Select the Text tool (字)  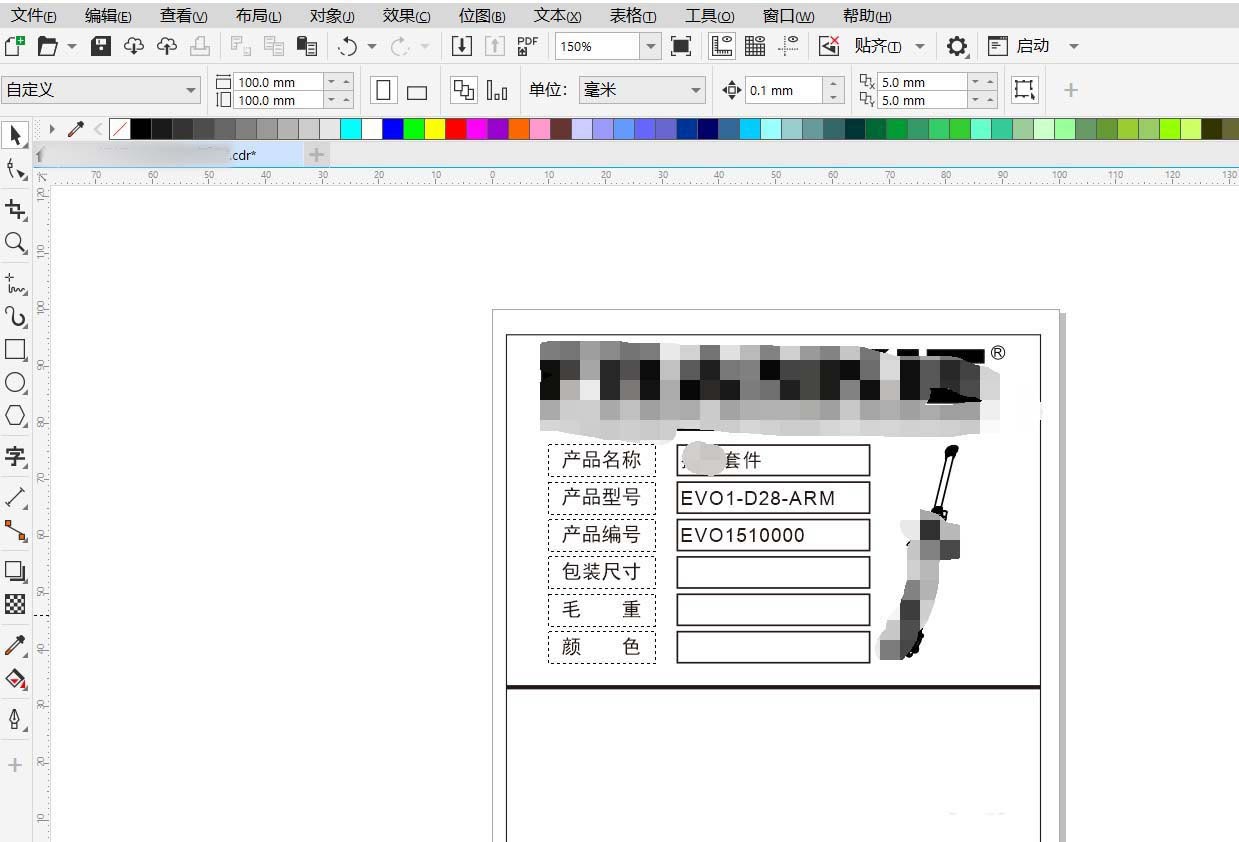pos(16,457)
